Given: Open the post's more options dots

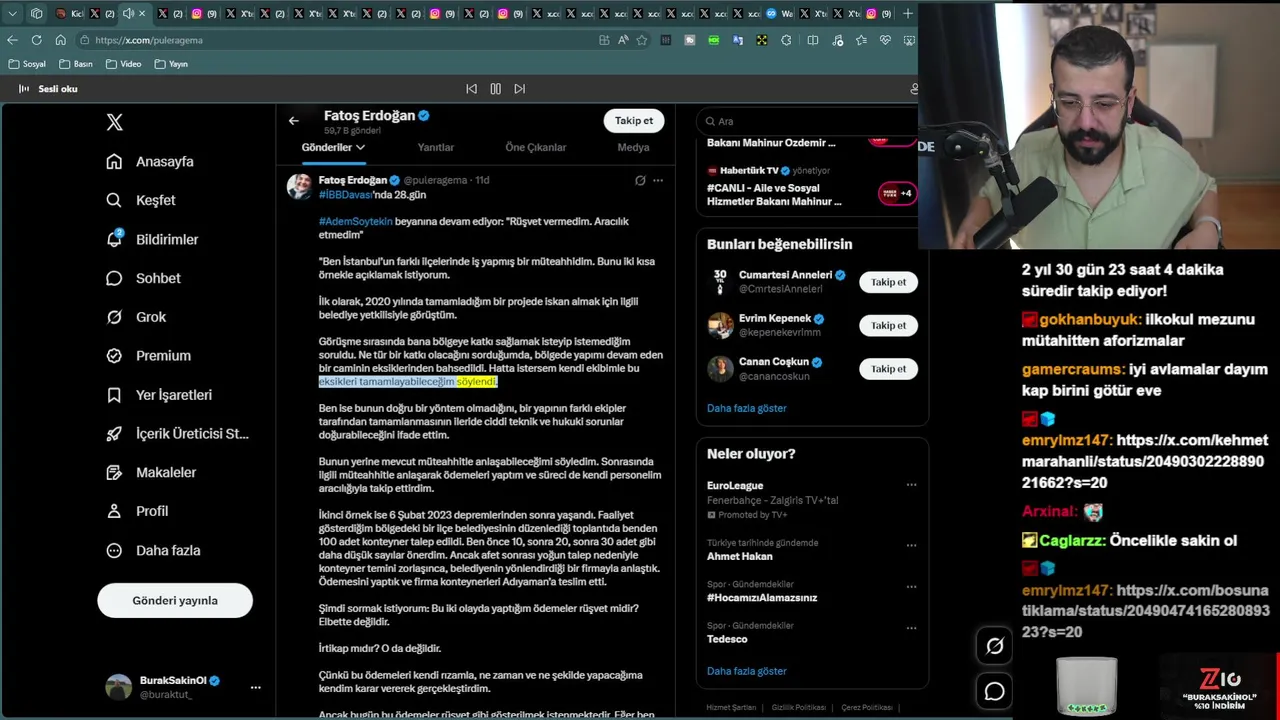Looking at the screenshot, I should (657, 180).
